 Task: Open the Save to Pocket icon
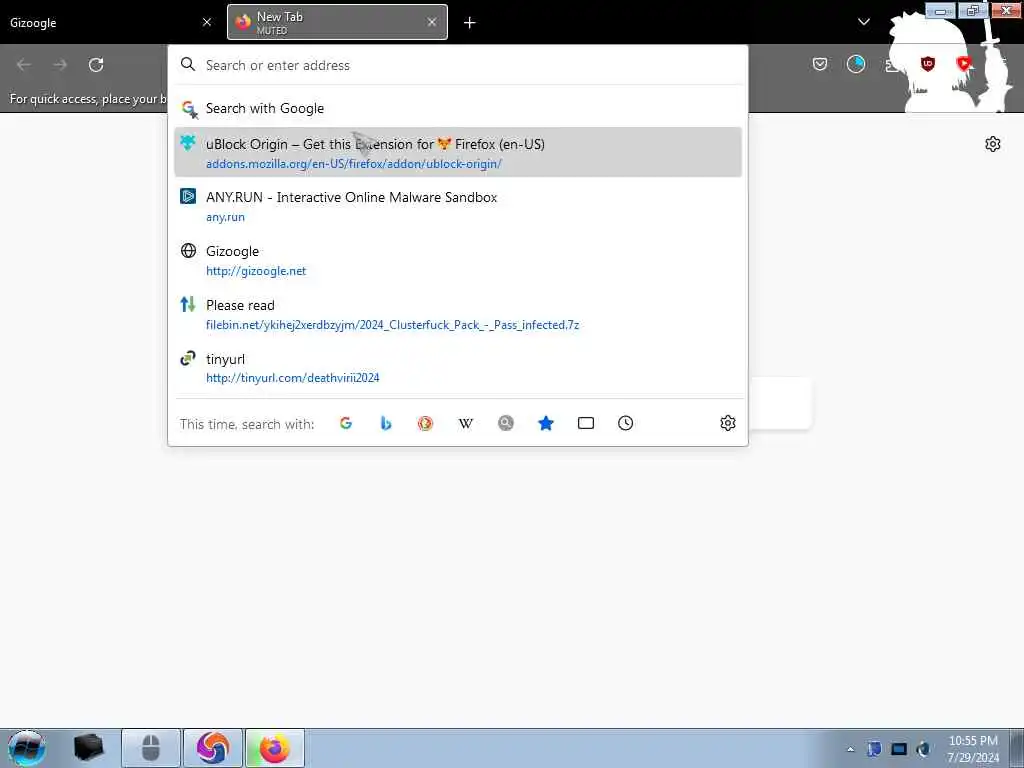tap(820, 64)
